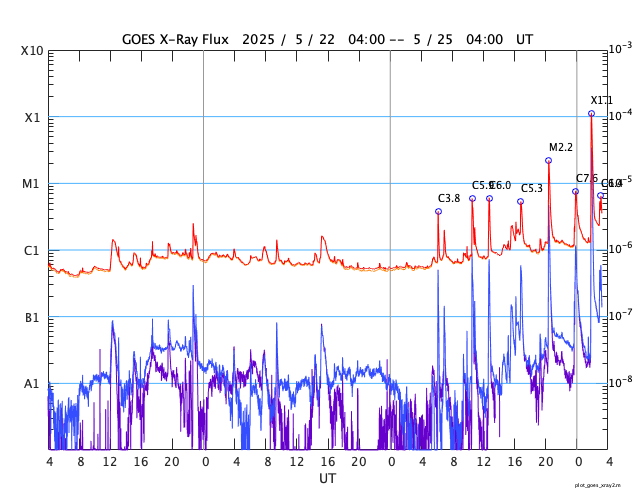Click the C3.8 flare label
This screenshot has width=640, height=500.
449,198
